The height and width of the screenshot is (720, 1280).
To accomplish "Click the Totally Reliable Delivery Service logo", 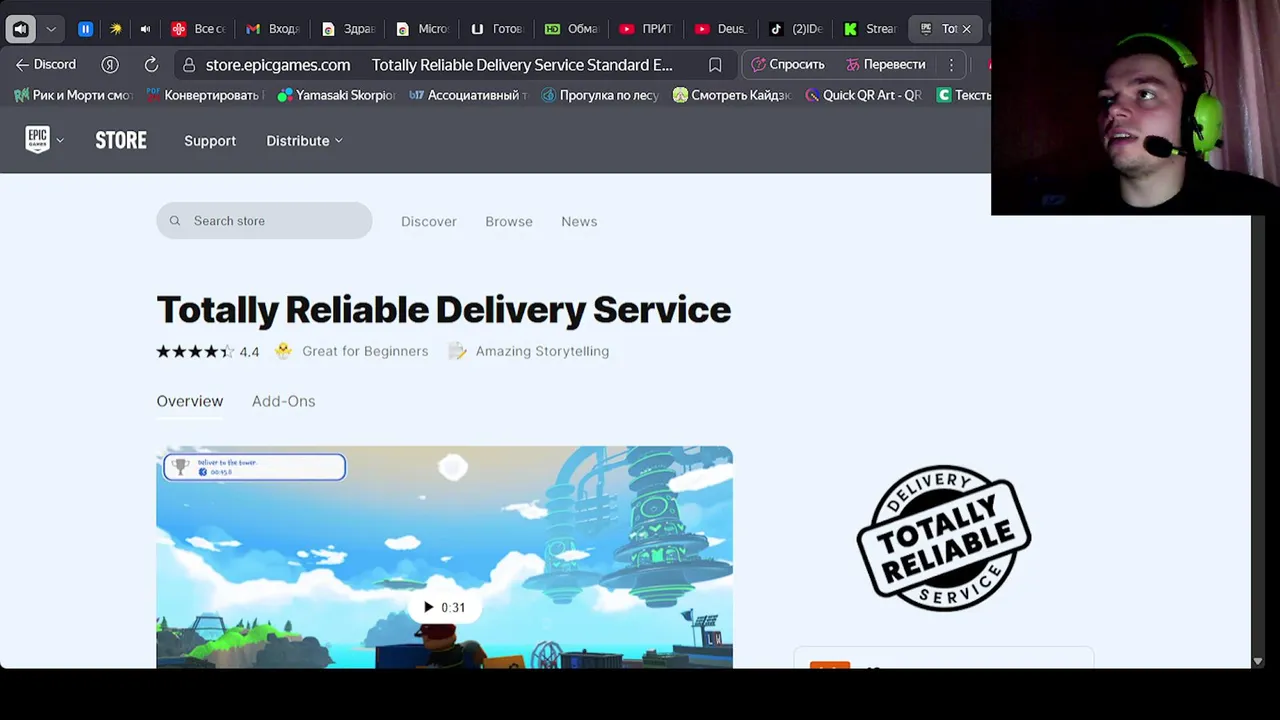I will pos(943,538).
